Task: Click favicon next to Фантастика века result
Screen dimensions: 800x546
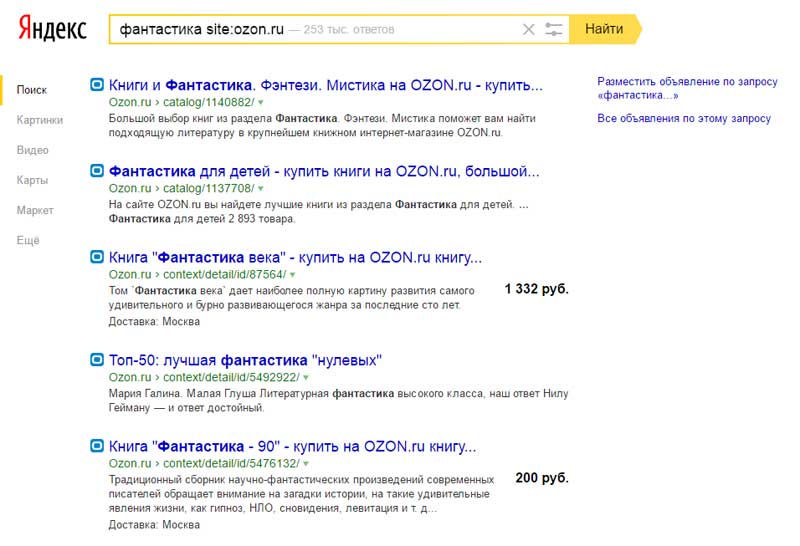Action: (97, 257)
